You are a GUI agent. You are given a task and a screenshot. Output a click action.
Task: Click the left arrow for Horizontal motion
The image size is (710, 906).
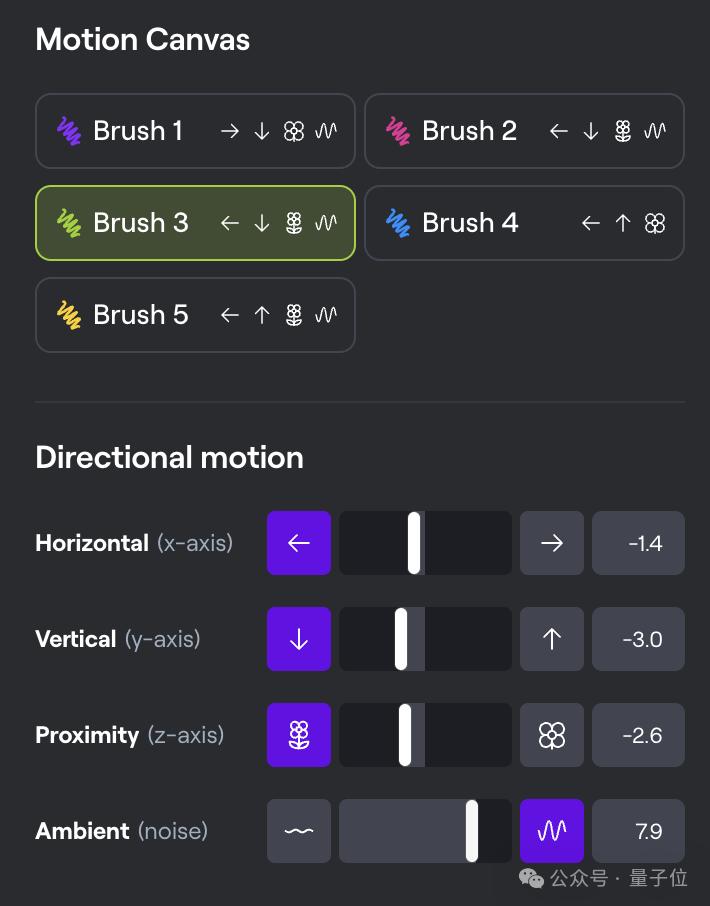click(299, 543)
